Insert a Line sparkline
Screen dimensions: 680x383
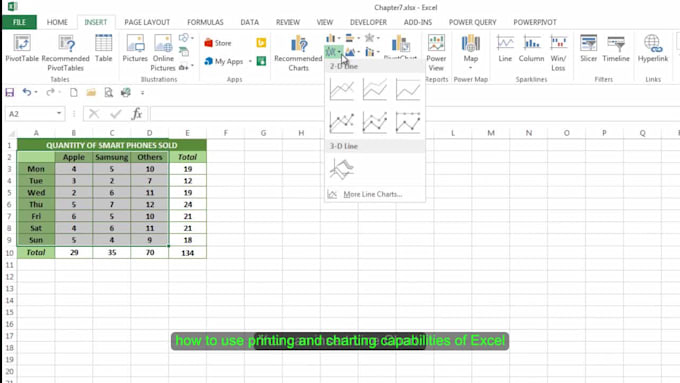[x=505, y=49]
